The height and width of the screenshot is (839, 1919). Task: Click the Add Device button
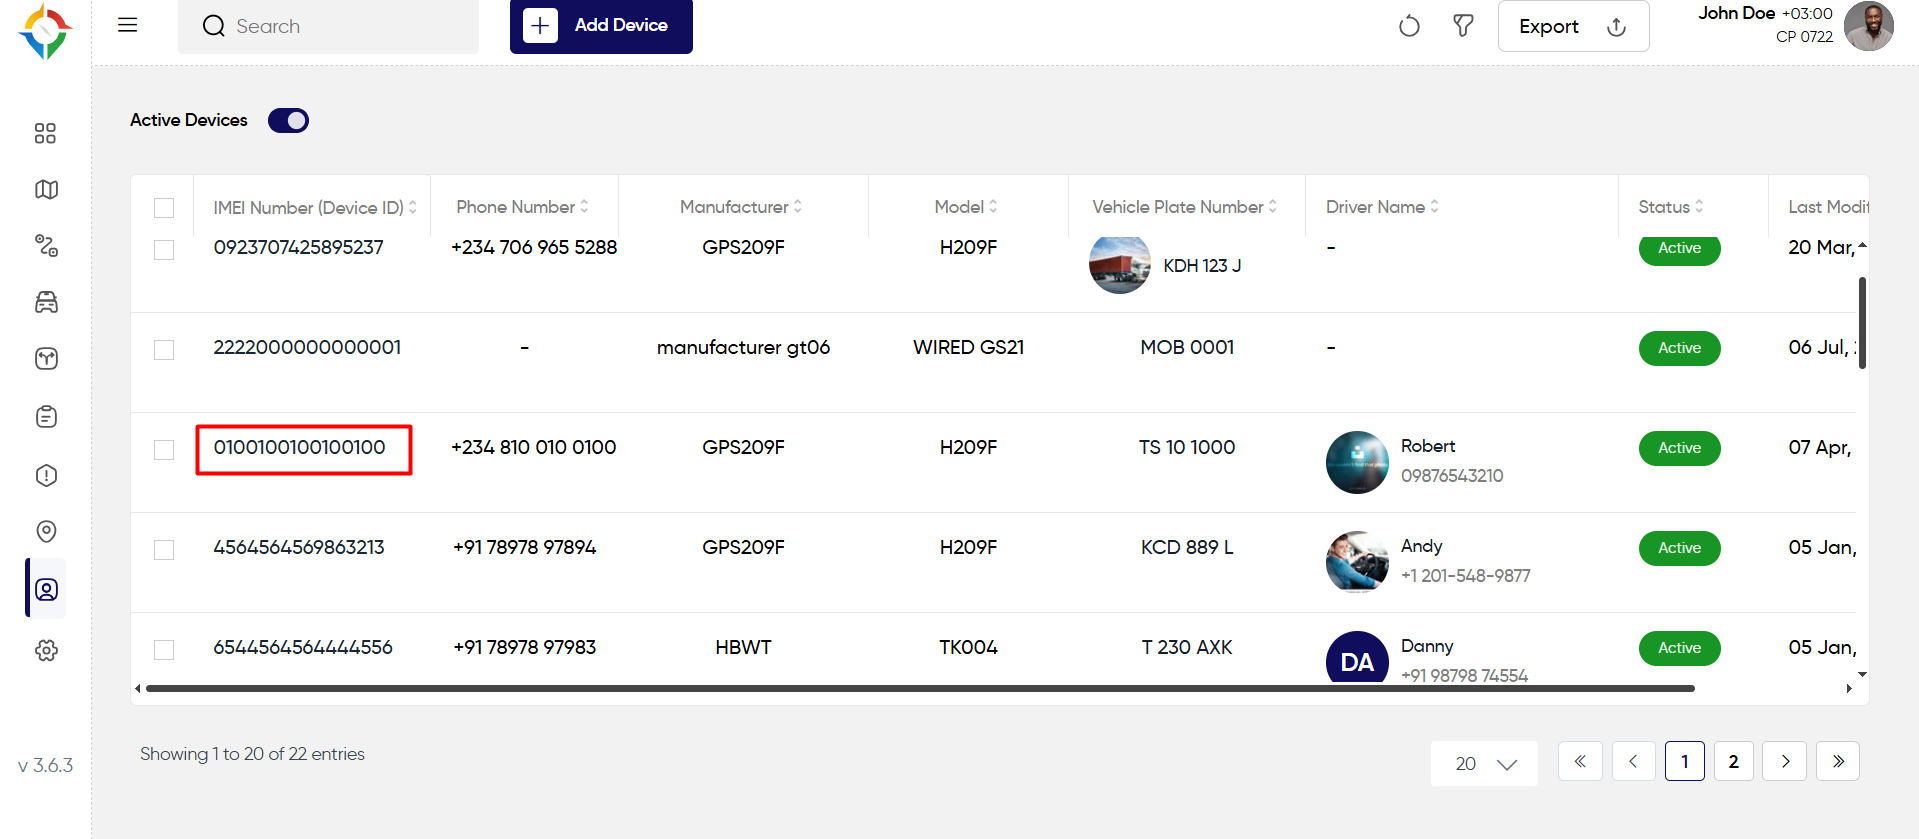[x=601, y=25]
